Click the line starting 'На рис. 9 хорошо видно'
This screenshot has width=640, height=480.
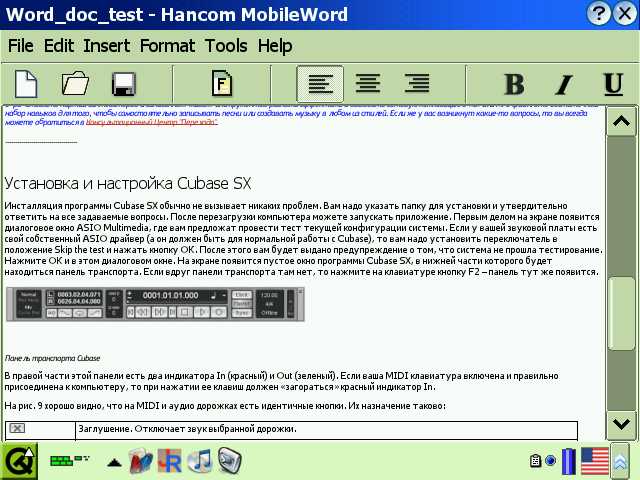click(225, 406)
